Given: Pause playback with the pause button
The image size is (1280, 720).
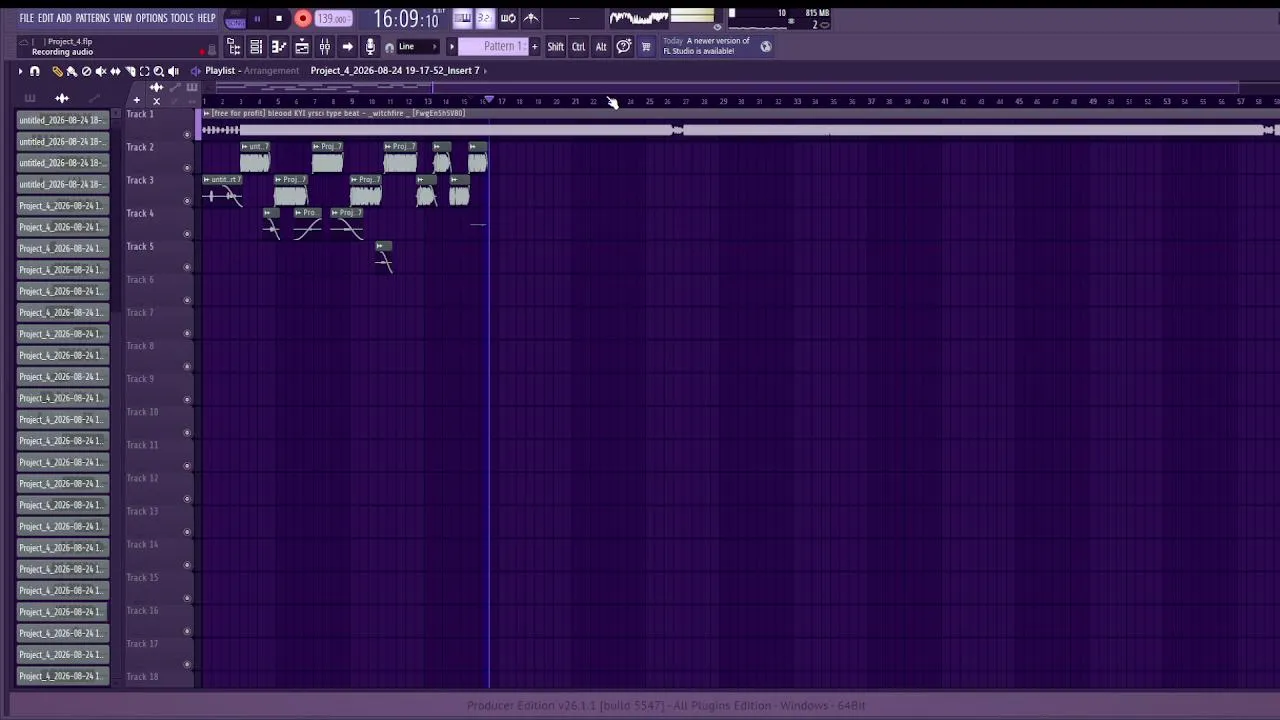Looking at the screenshot, I should point(257,19).
